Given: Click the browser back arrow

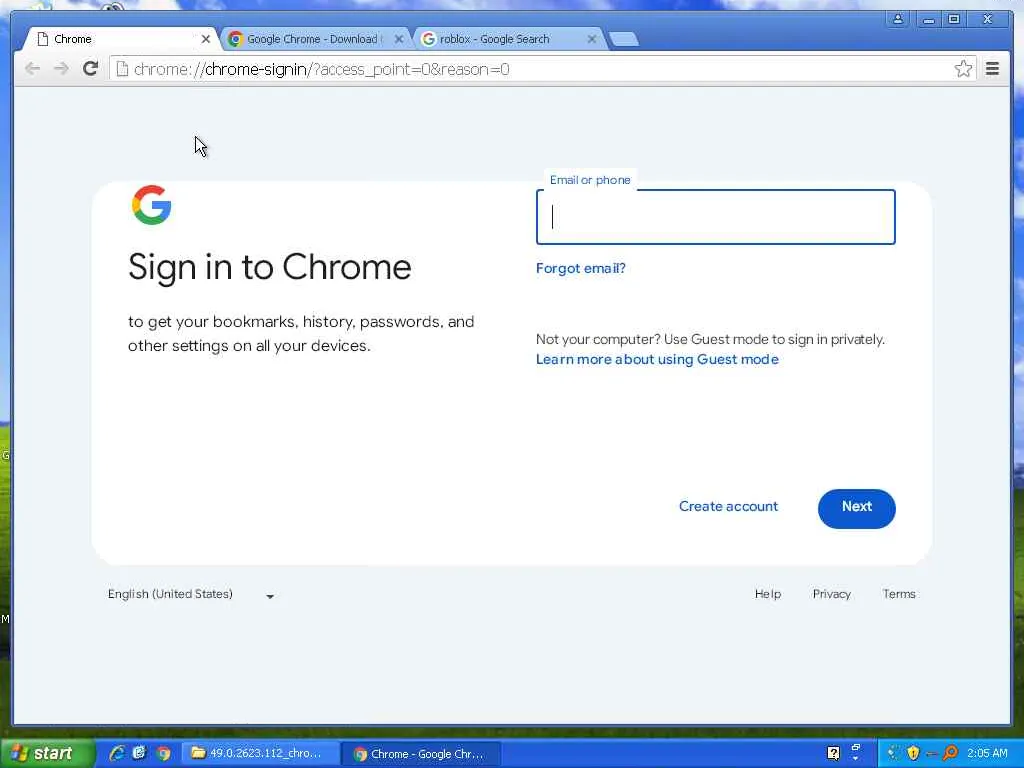Looking at the screenshot, I should coord(32,69).
